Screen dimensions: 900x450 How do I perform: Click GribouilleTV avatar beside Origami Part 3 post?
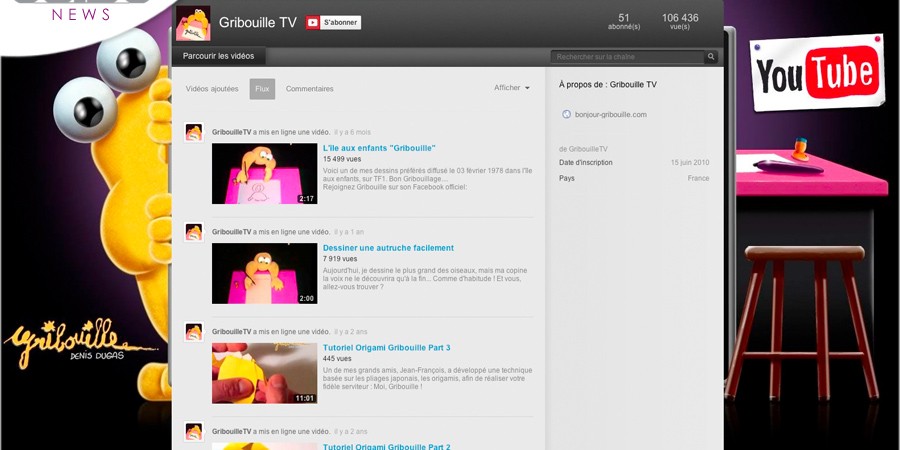click(x=193, y=332)
